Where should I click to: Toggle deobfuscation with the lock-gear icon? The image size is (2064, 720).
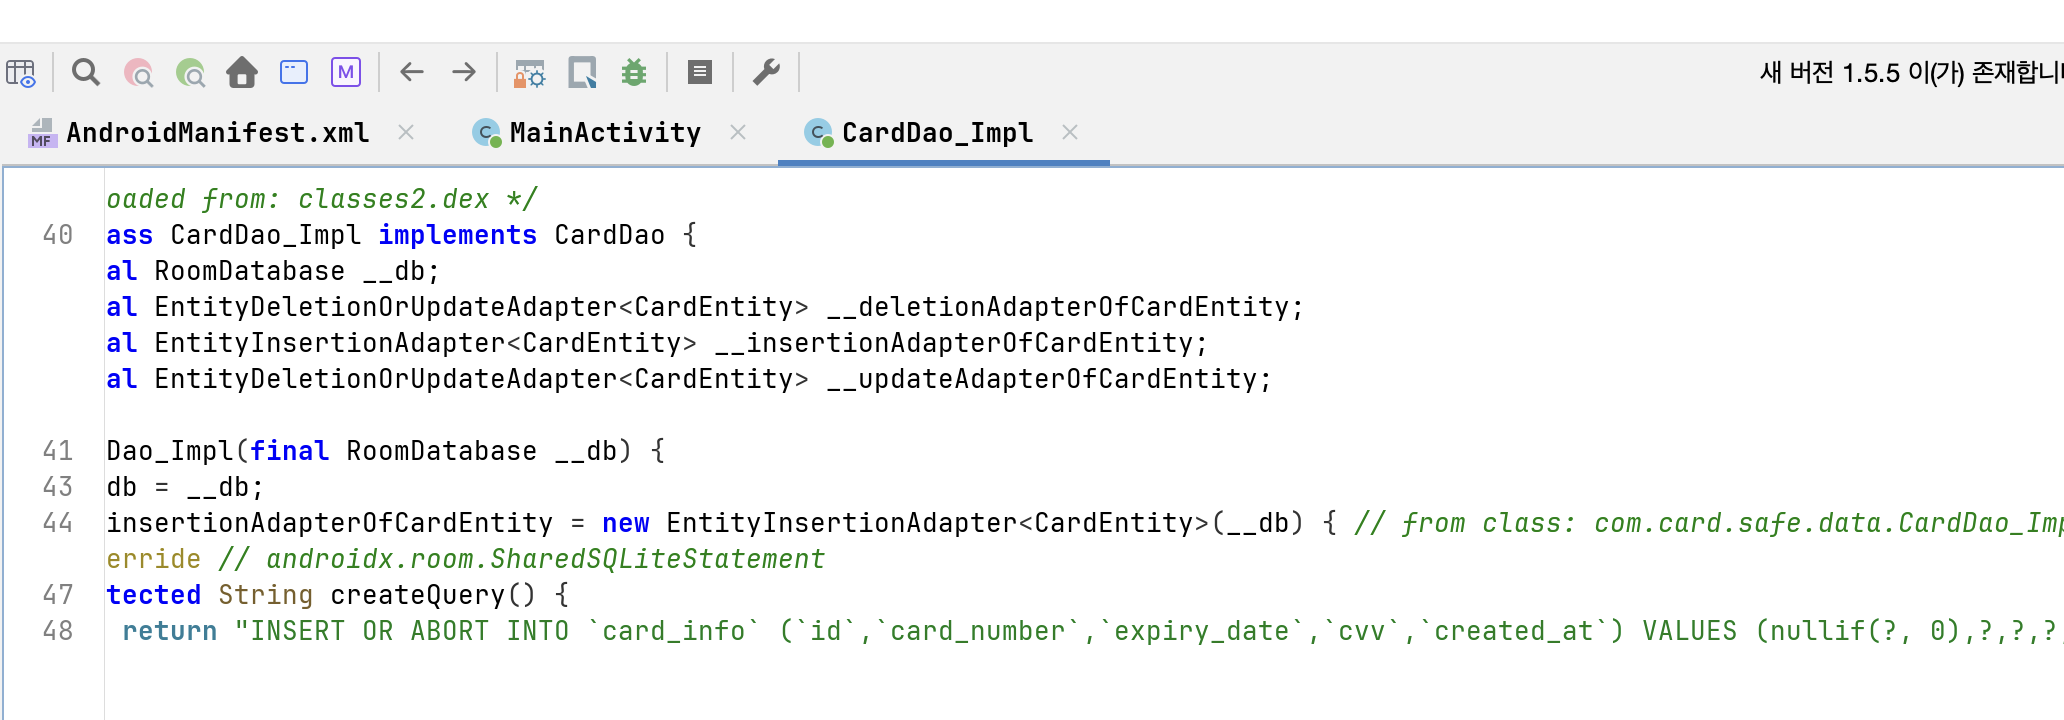click(x=530, y=73)
